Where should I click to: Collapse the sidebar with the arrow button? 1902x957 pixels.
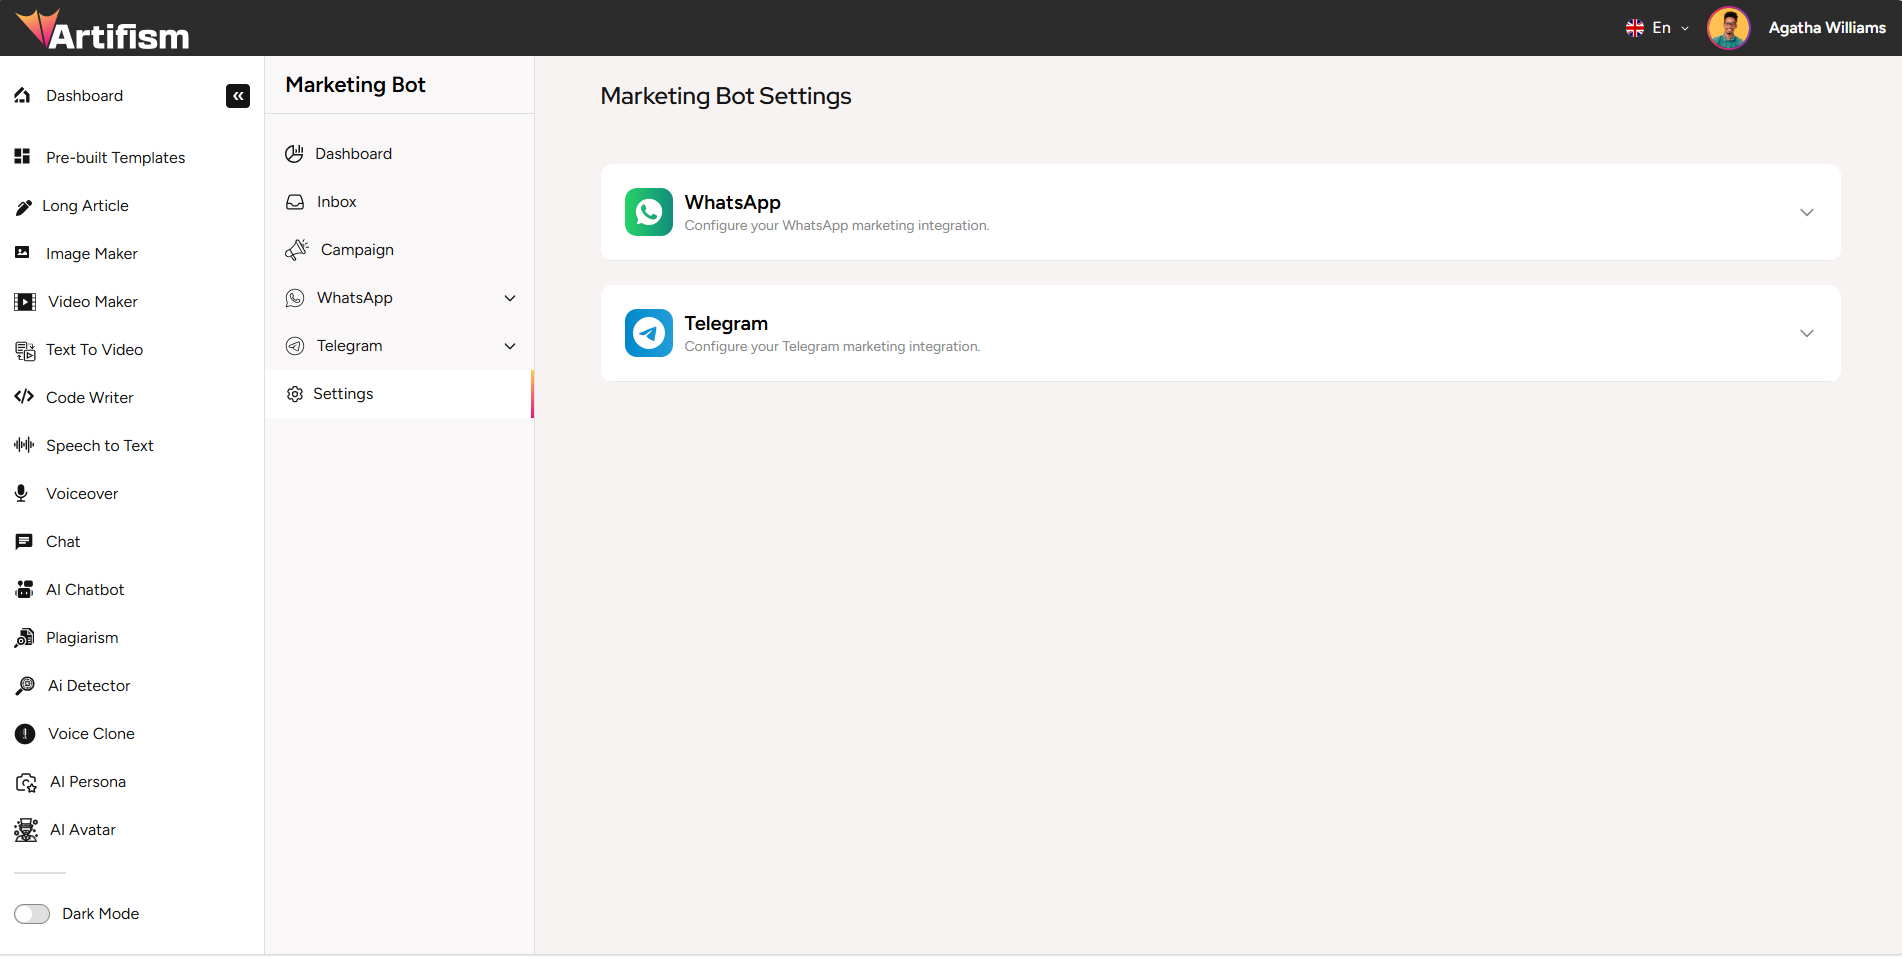238,95
